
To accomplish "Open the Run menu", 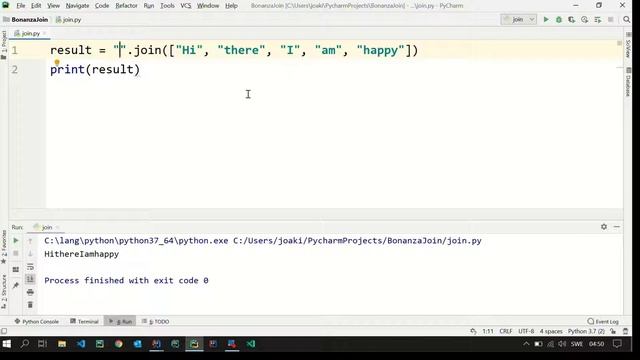I will pyautogui.click(x=149, y=6).
